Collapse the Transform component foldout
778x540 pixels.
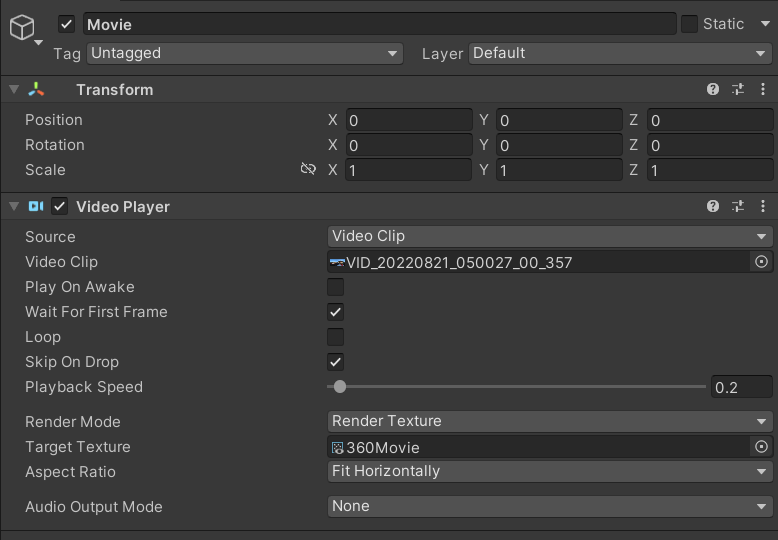pyautogui.click(x=14, y=89)
